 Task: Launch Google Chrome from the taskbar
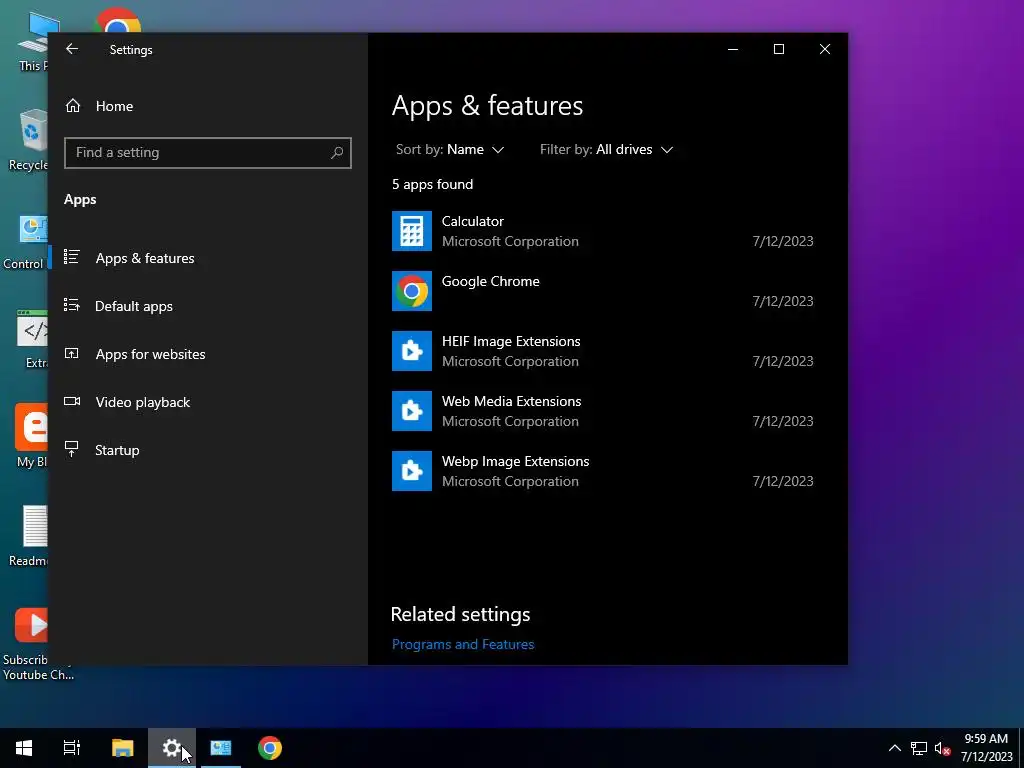(270, 748)
